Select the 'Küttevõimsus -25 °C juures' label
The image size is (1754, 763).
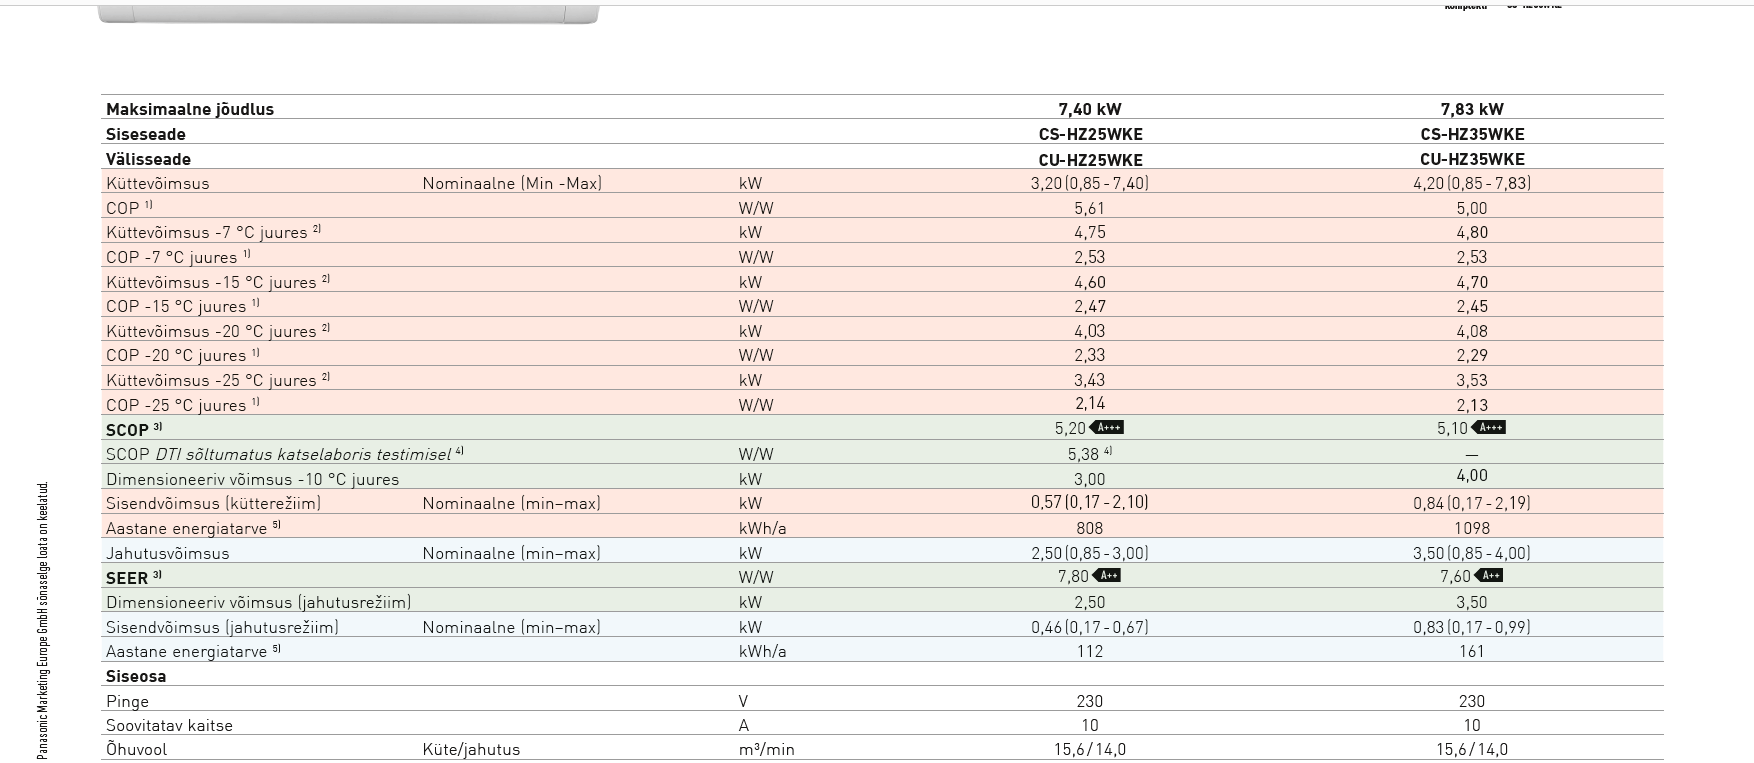(x=218, y=380)
